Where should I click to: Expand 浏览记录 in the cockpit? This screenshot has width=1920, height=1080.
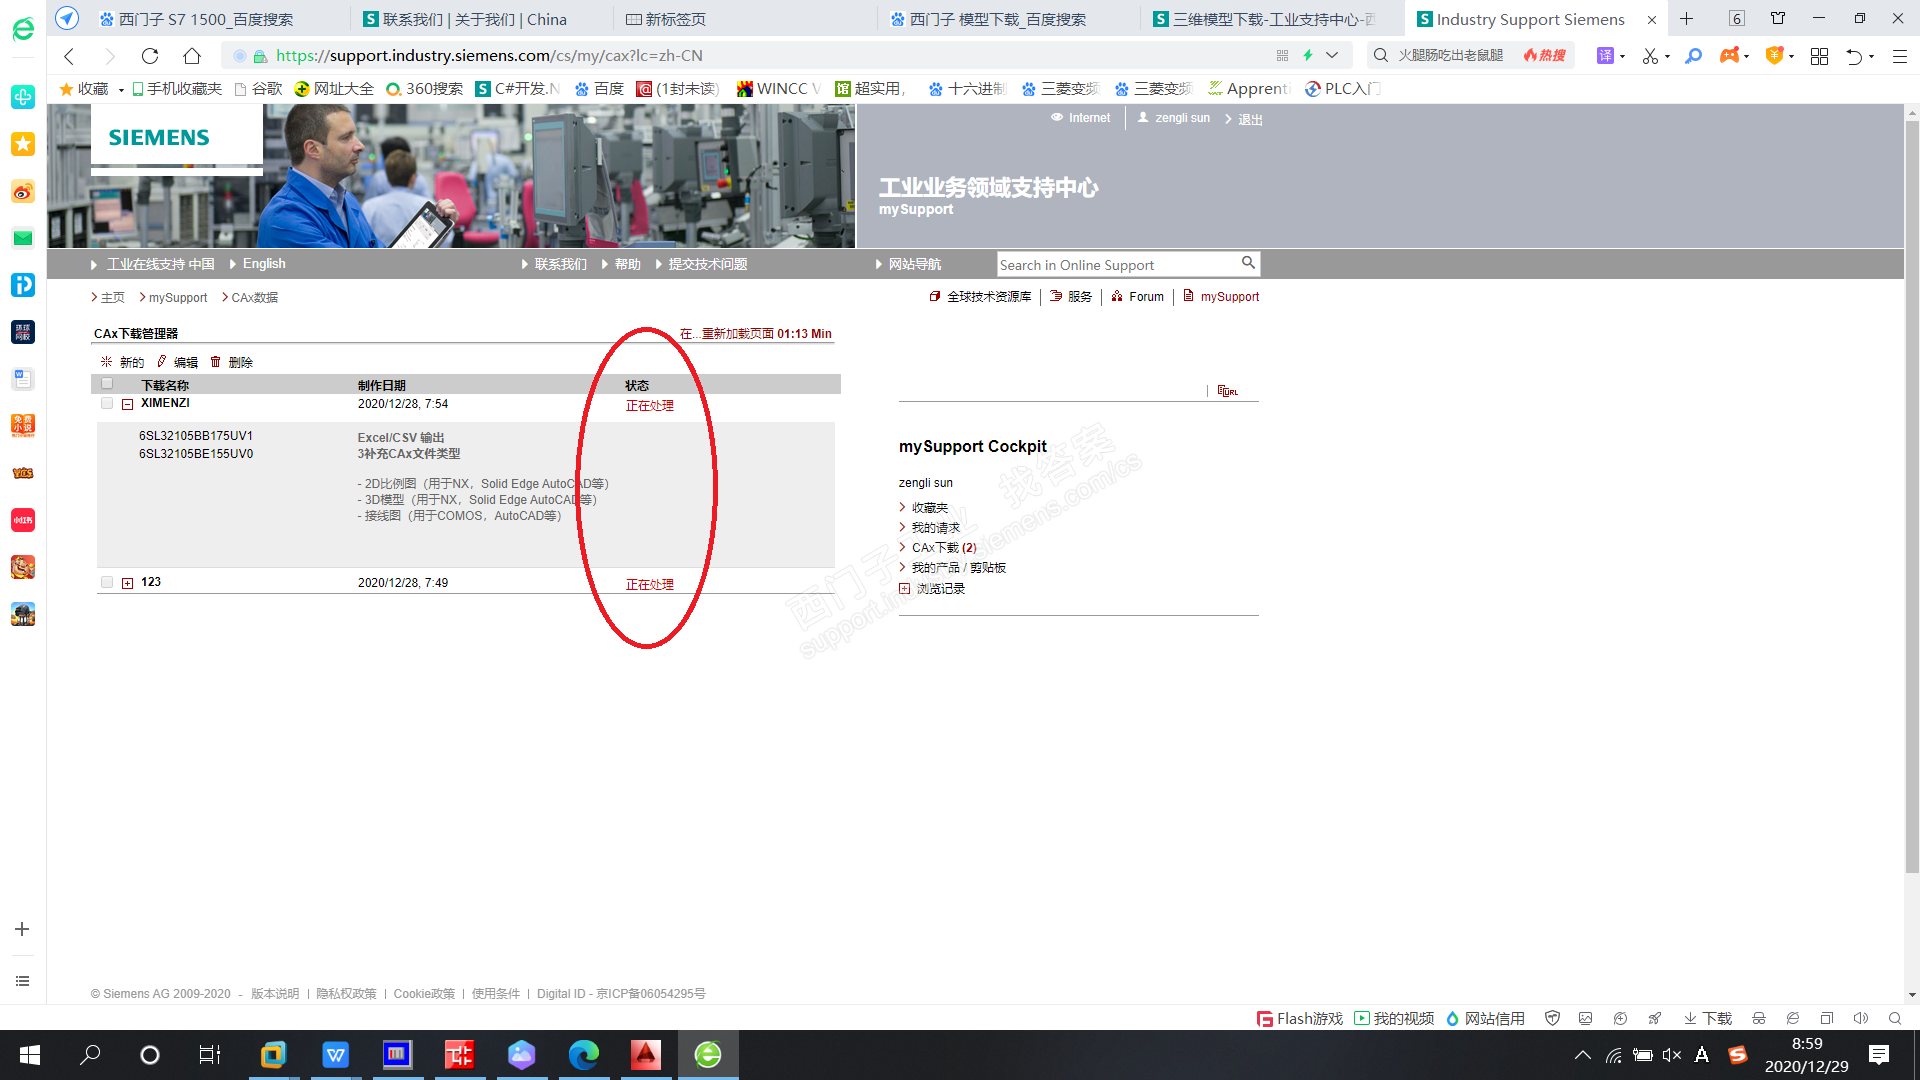click(x=904, y=589)
